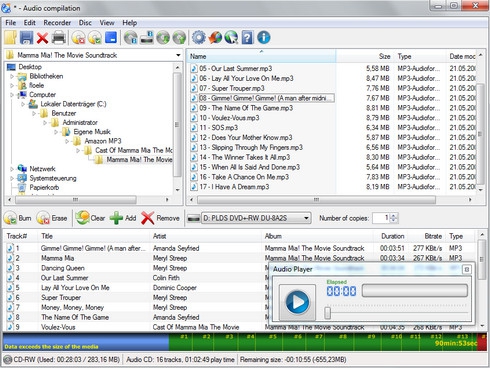Image resolution: width=490 pixels, height=368 pixels.
Task: Click the blue square toolbar icon
Action: pos(111,37)
